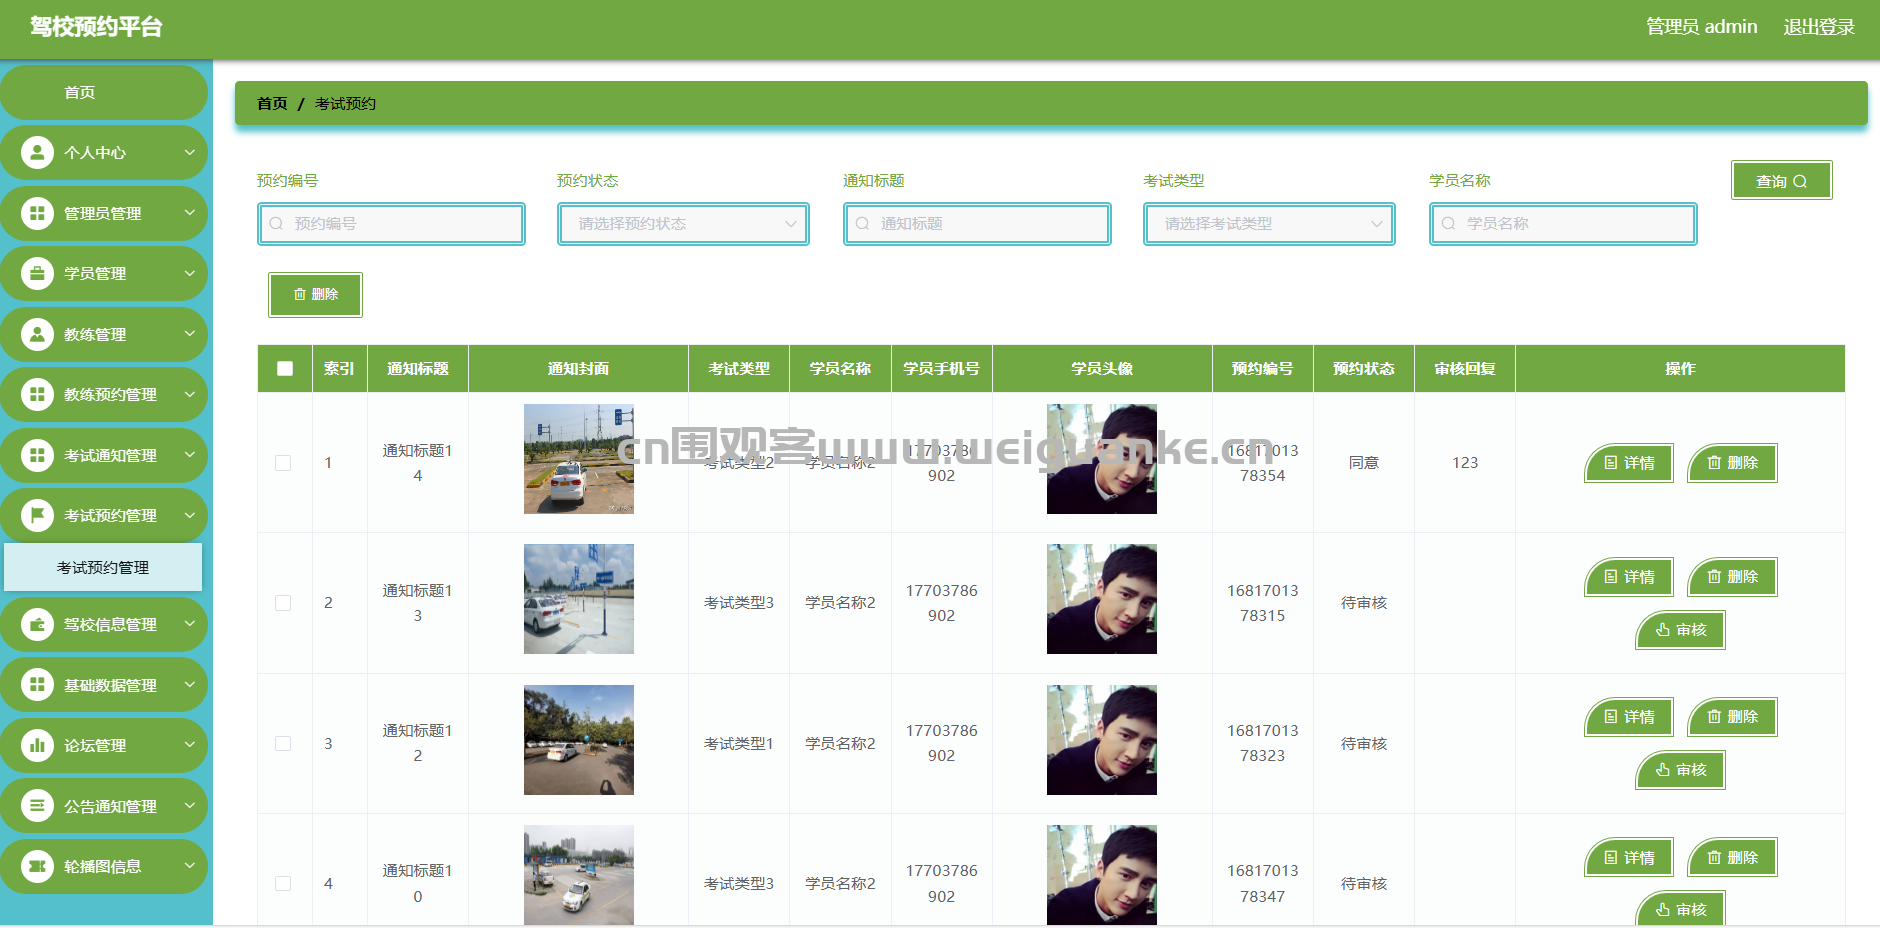Expand 教练管理 menu chevron

click(190, 334)
